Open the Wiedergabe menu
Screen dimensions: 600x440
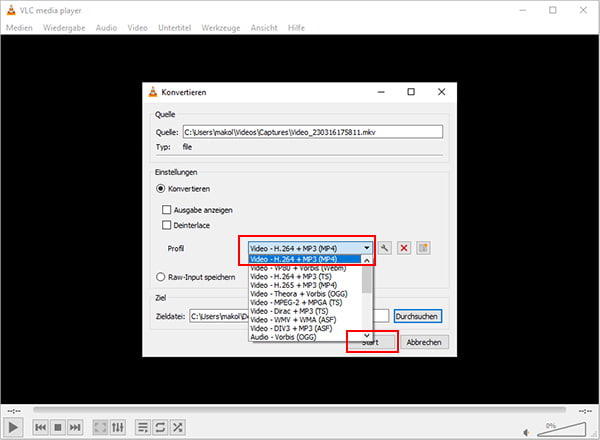pos(64,28)
